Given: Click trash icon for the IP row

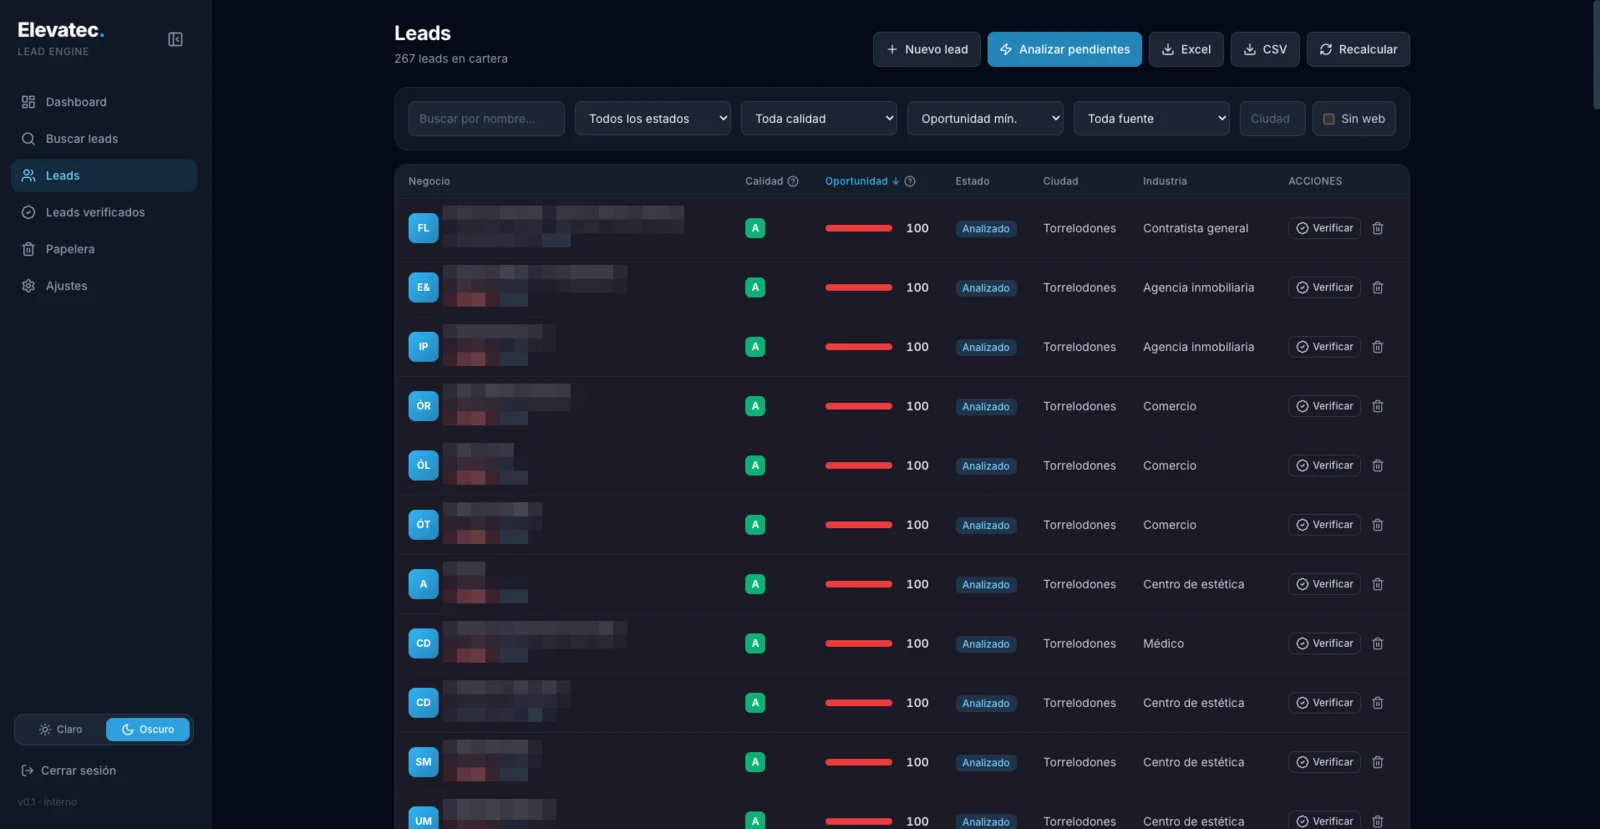Looking at the screenshot, I should [x=1377, y=347].
